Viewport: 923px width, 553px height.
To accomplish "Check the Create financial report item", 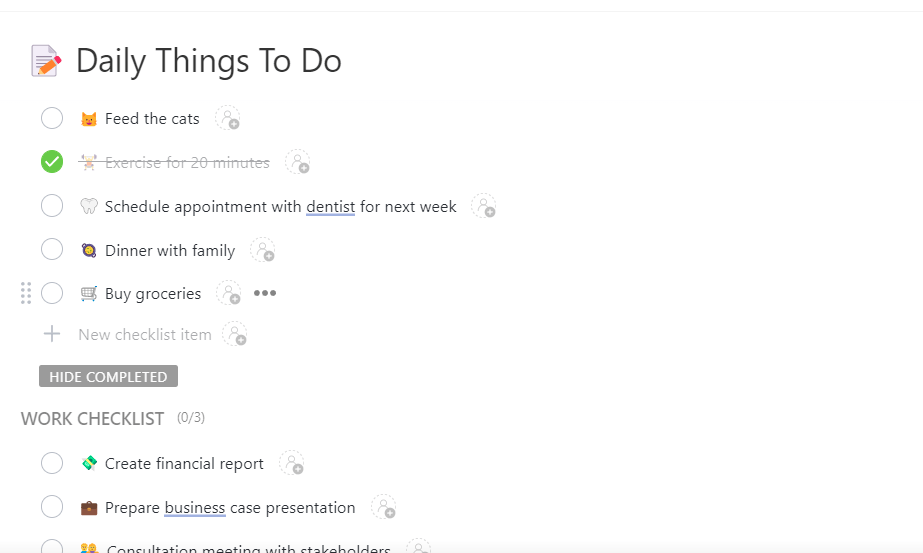I will [x=52, y=464].
